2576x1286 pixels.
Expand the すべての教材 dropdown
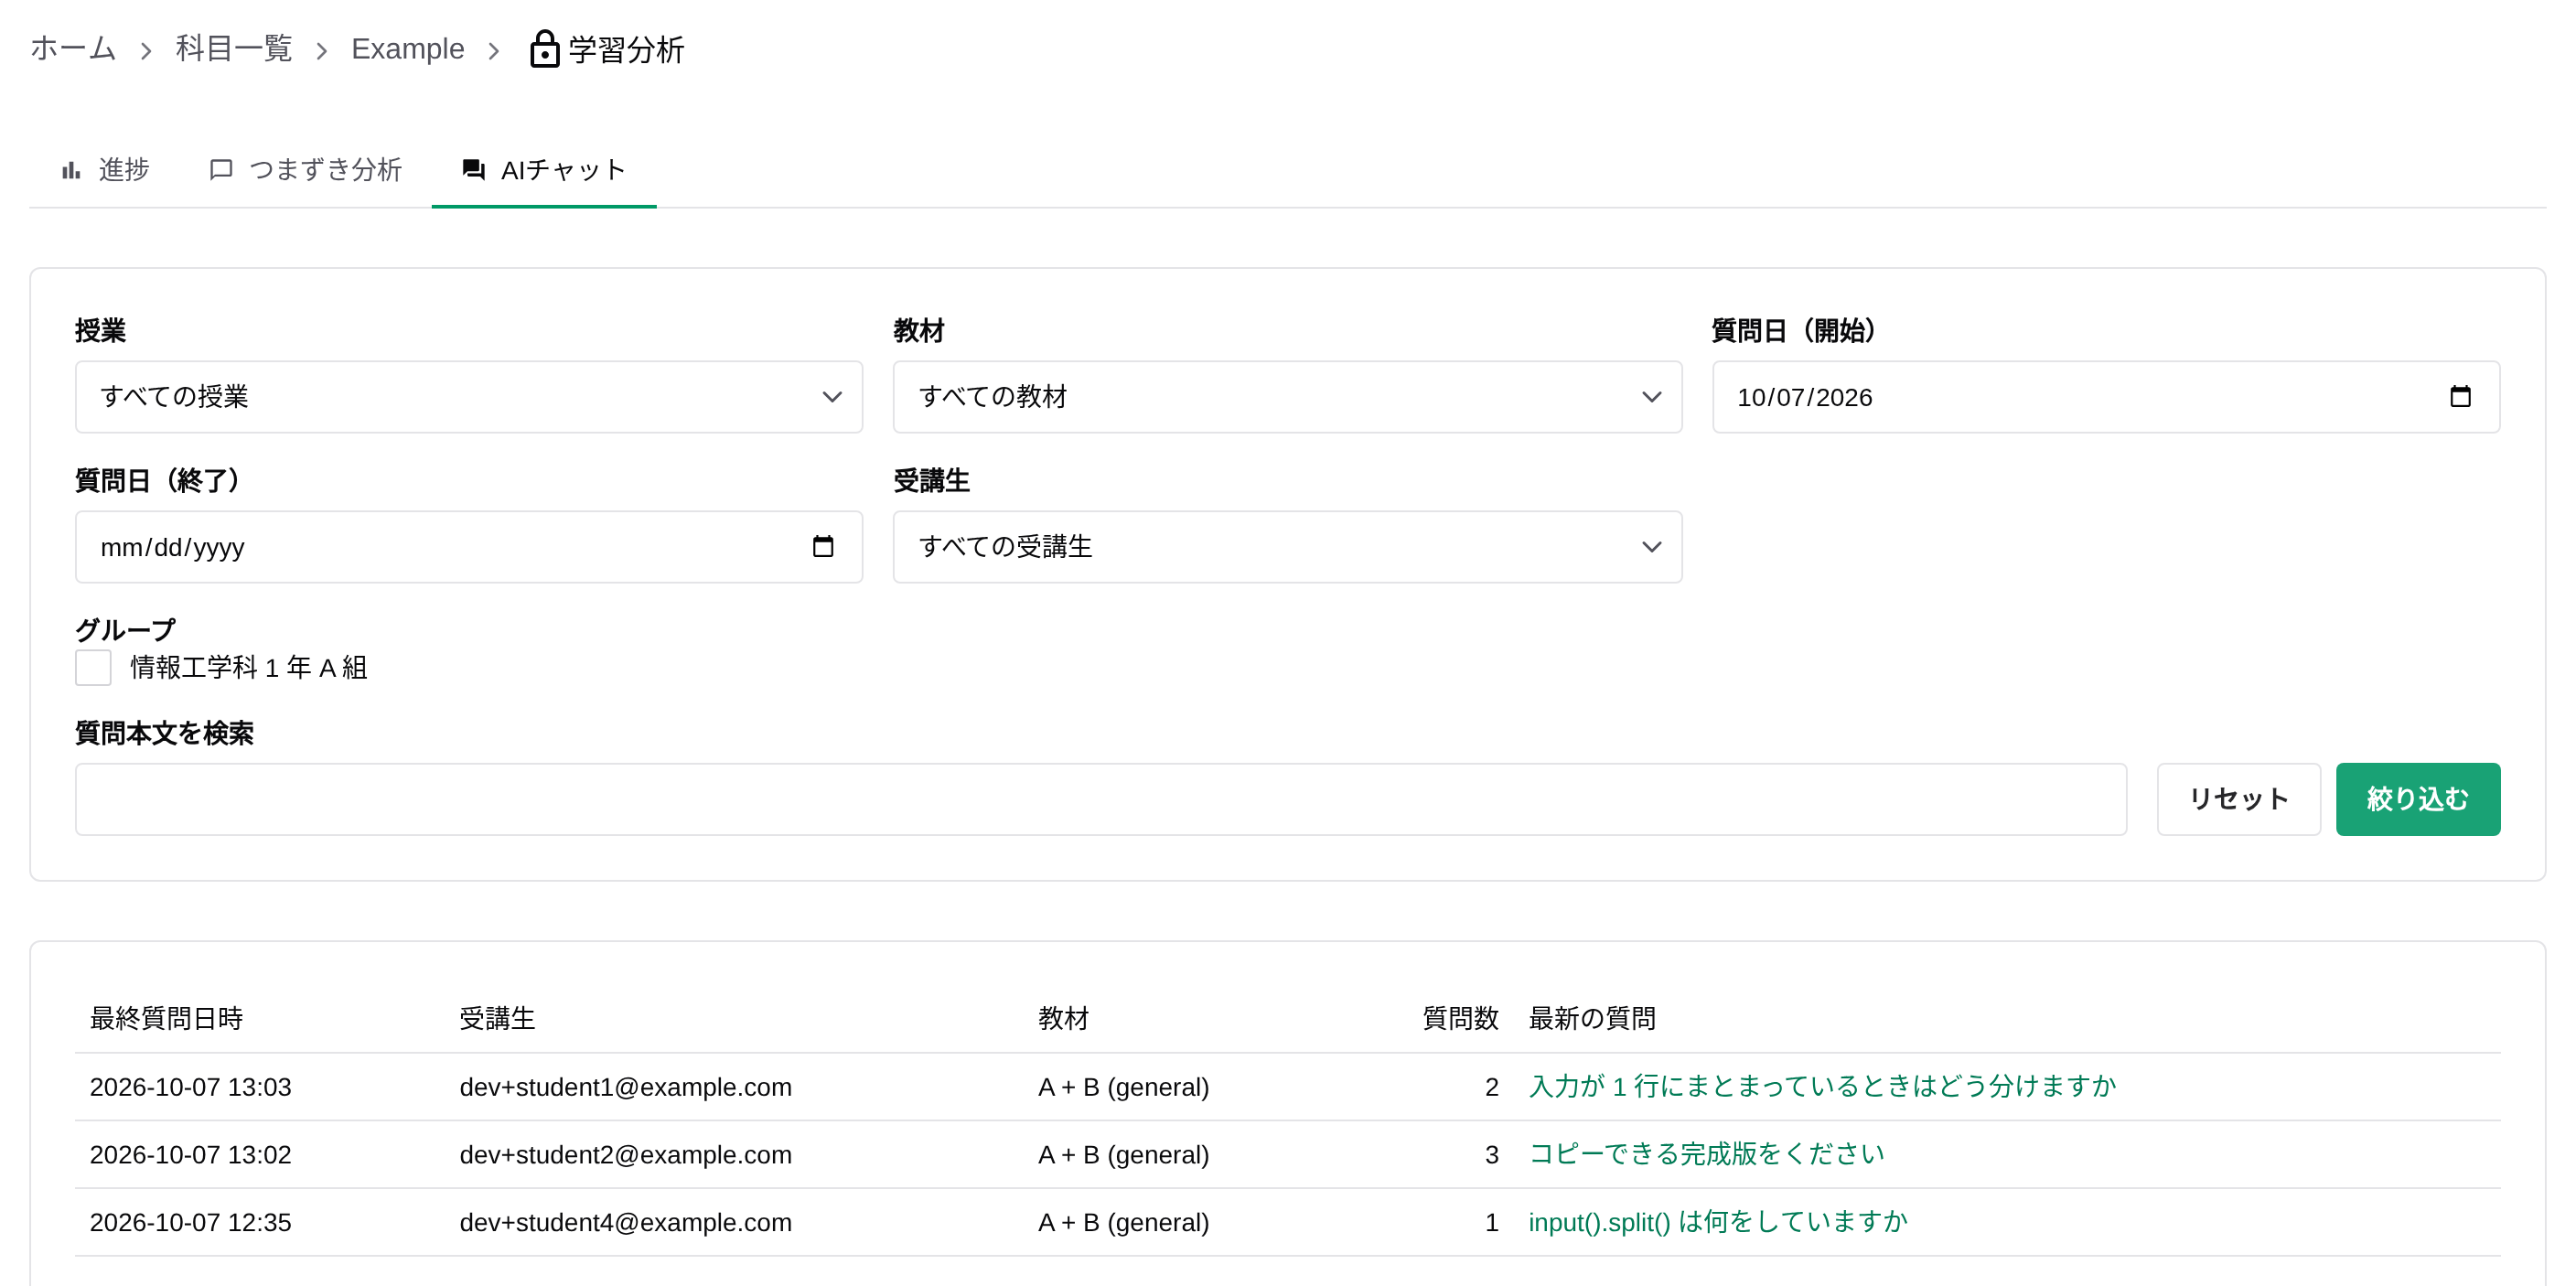pos(1287,397)
